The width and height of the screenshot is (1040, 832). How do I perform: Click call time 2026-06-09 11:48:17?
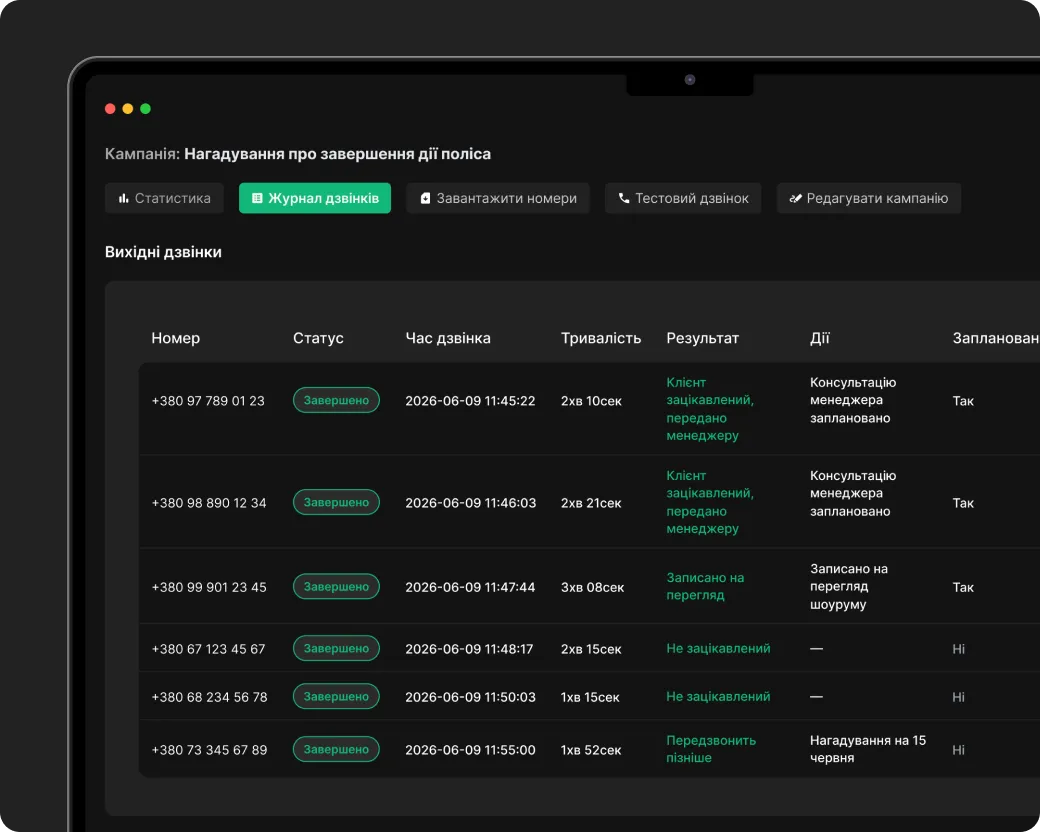pyautogui.click(x=470, y=649)
